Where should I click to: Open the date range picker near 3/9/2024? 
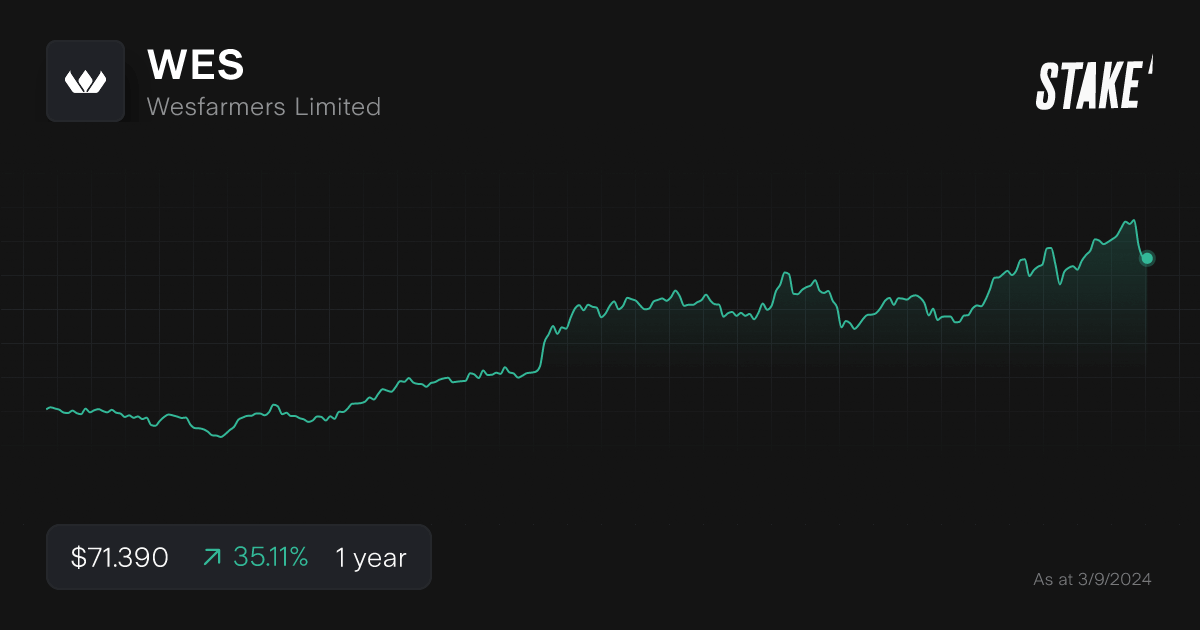click(1092, 578)
